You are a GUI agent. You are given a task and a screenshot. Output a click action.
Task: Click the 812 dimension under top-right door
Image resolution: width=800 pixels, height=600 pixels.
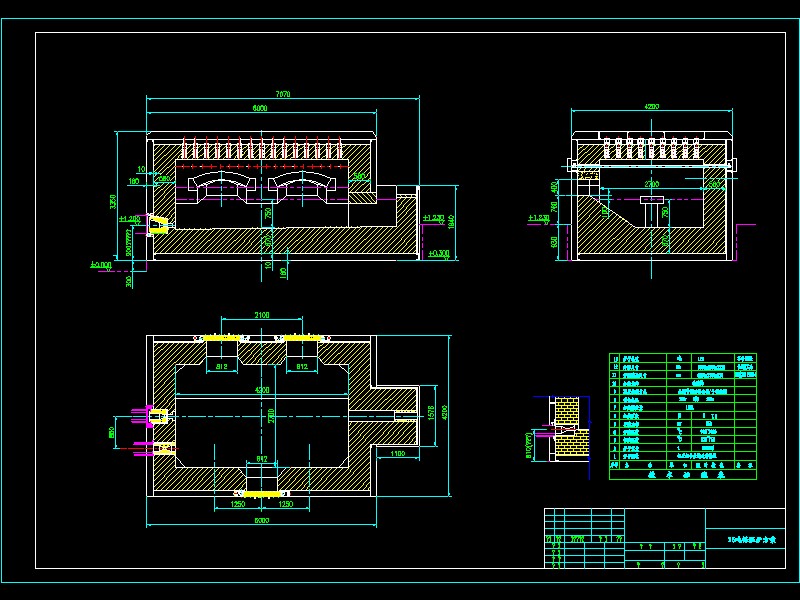pos(302,366)
